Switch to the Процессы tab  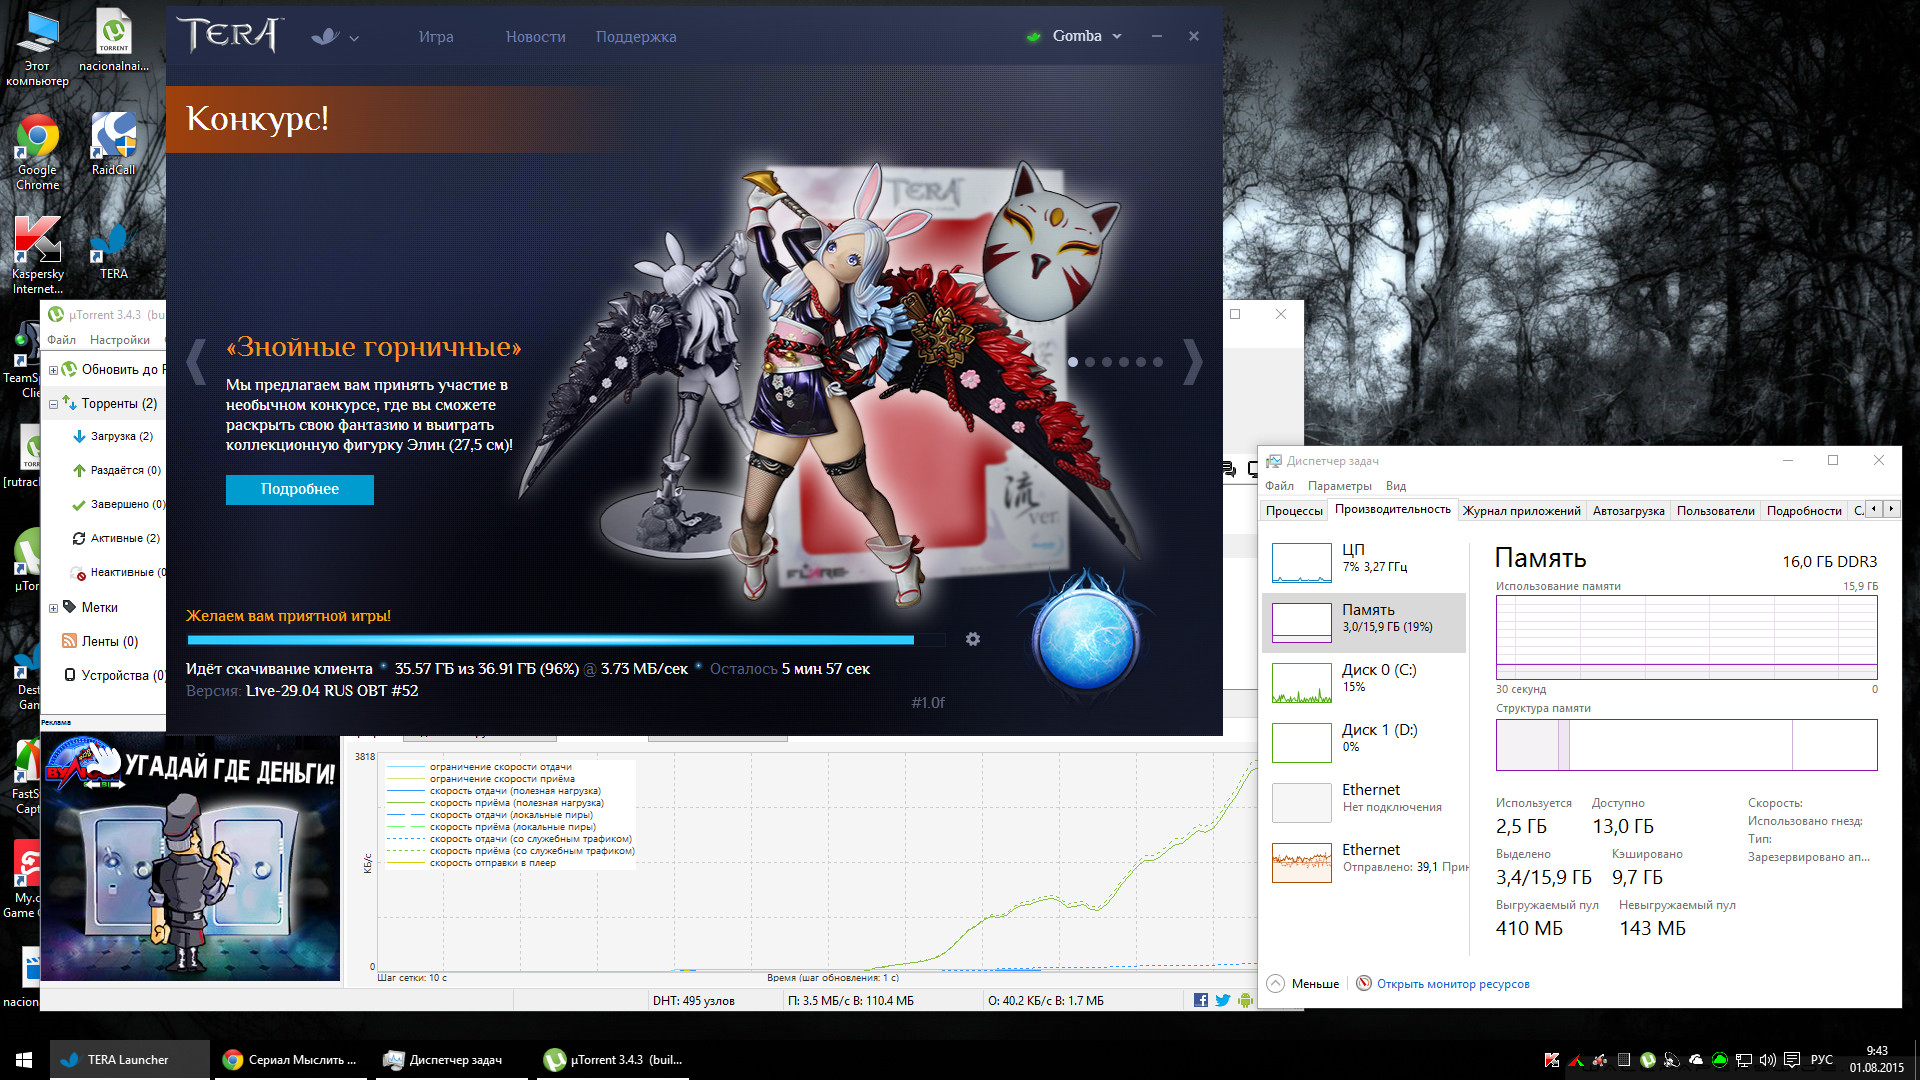click(1293, 511)
